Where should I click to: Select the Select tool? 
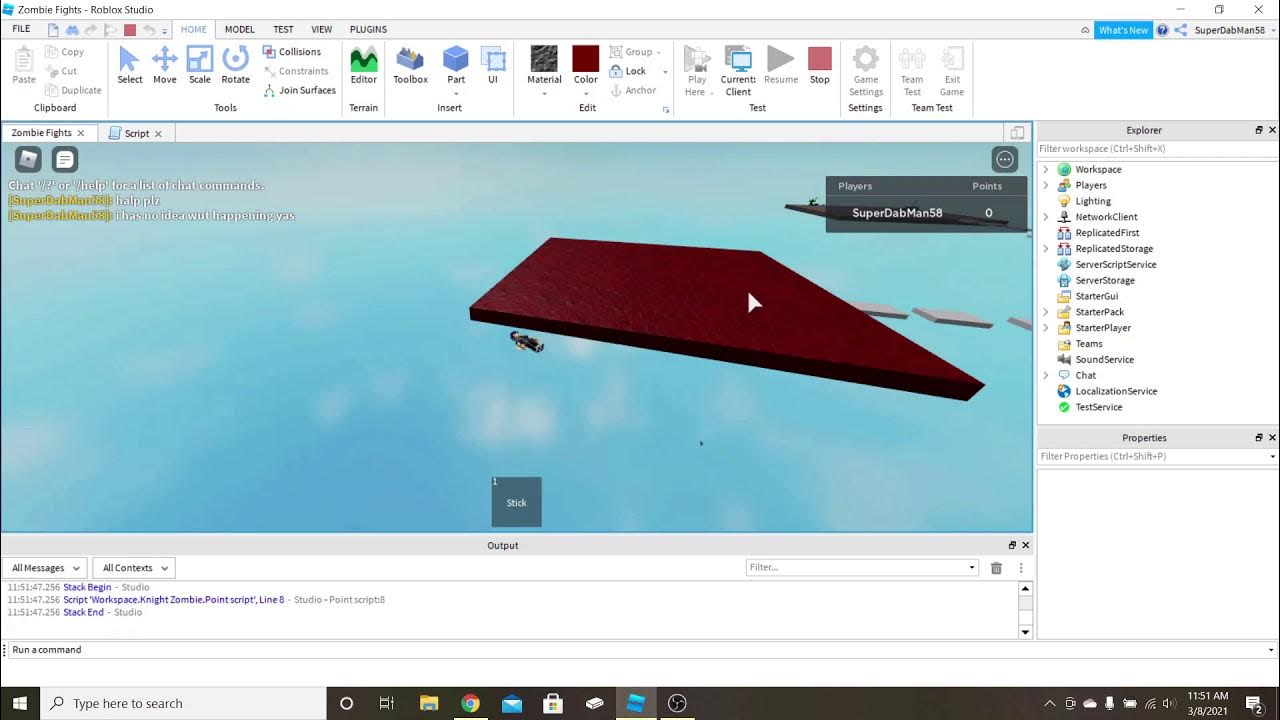tap(130, 65)
